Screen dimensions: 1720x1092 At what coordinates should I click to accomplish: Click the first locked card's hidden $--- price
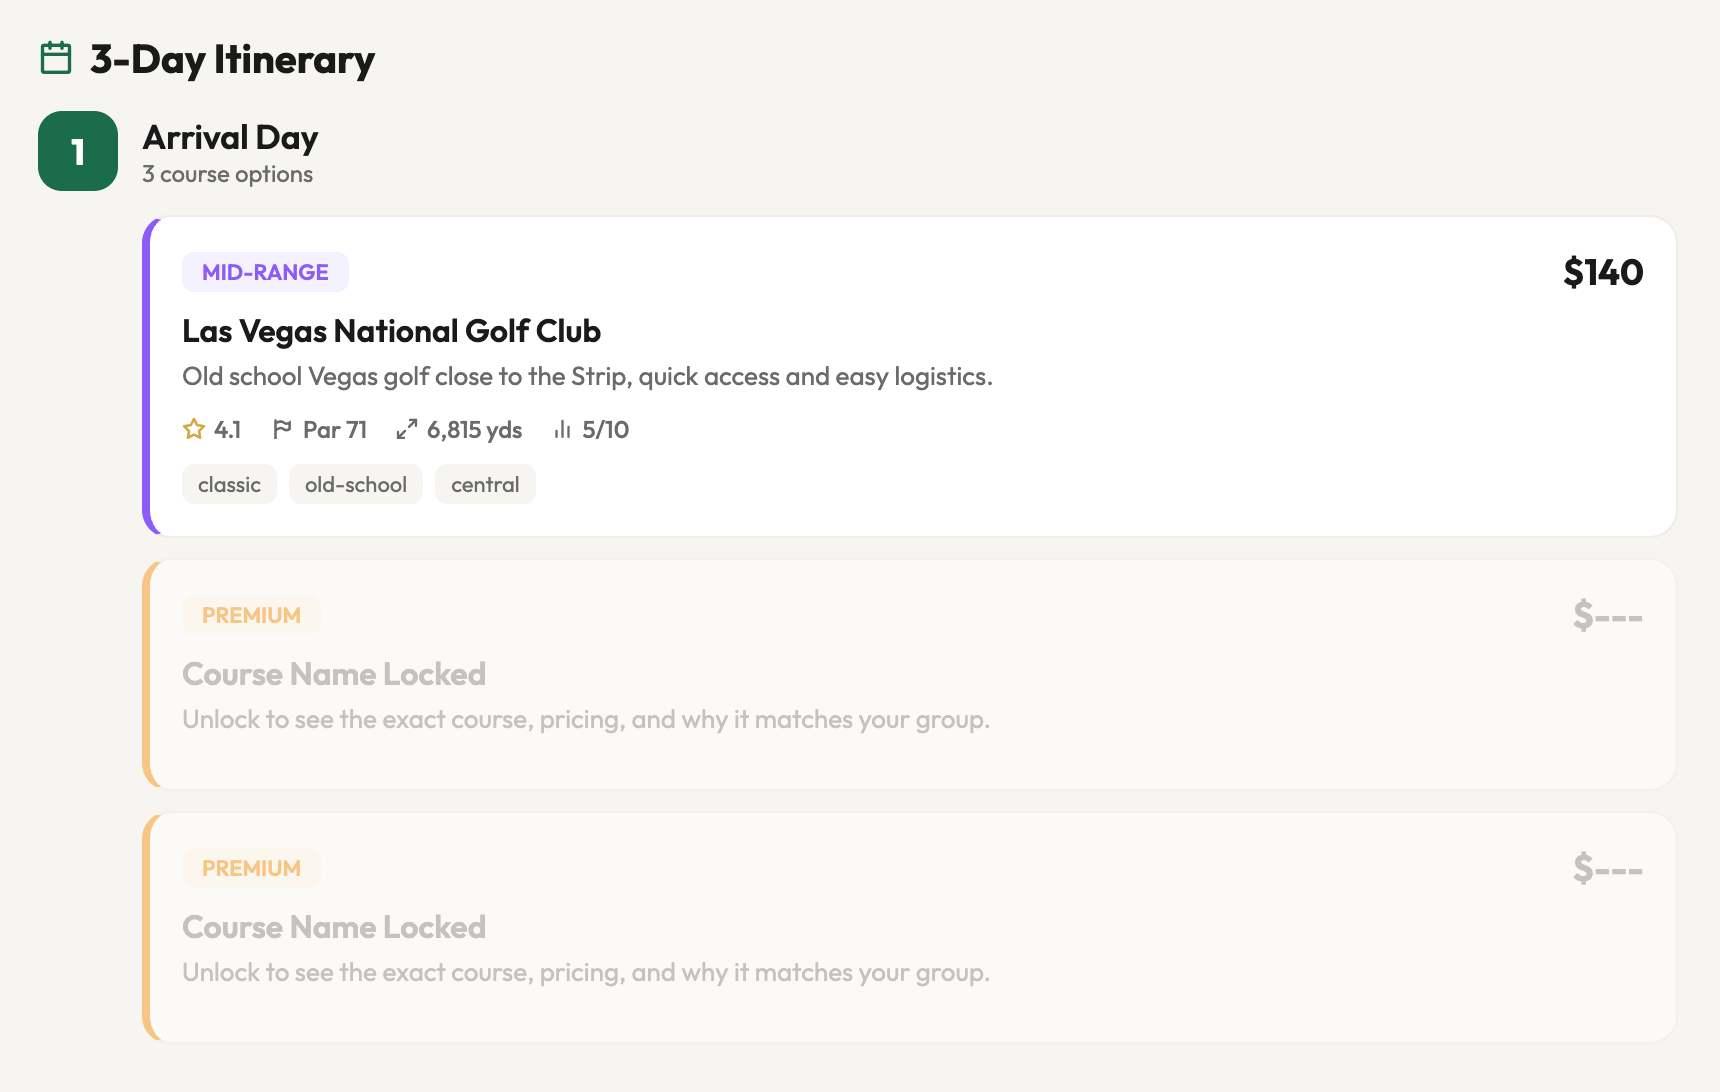click(x=1607, y=615)
